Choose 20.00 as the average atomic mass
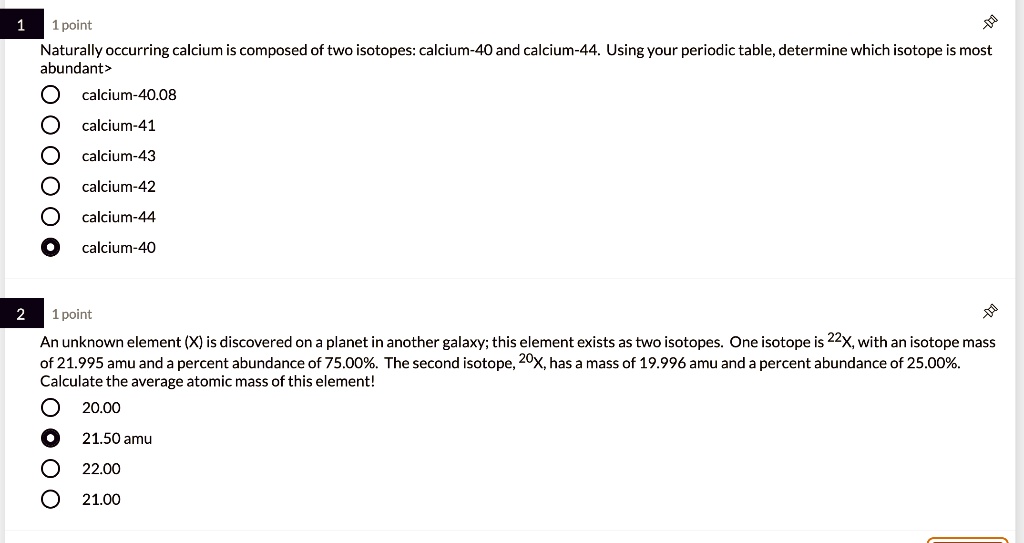The height and width of the screenshot is (543, 1024). click(x=50, y=408)
